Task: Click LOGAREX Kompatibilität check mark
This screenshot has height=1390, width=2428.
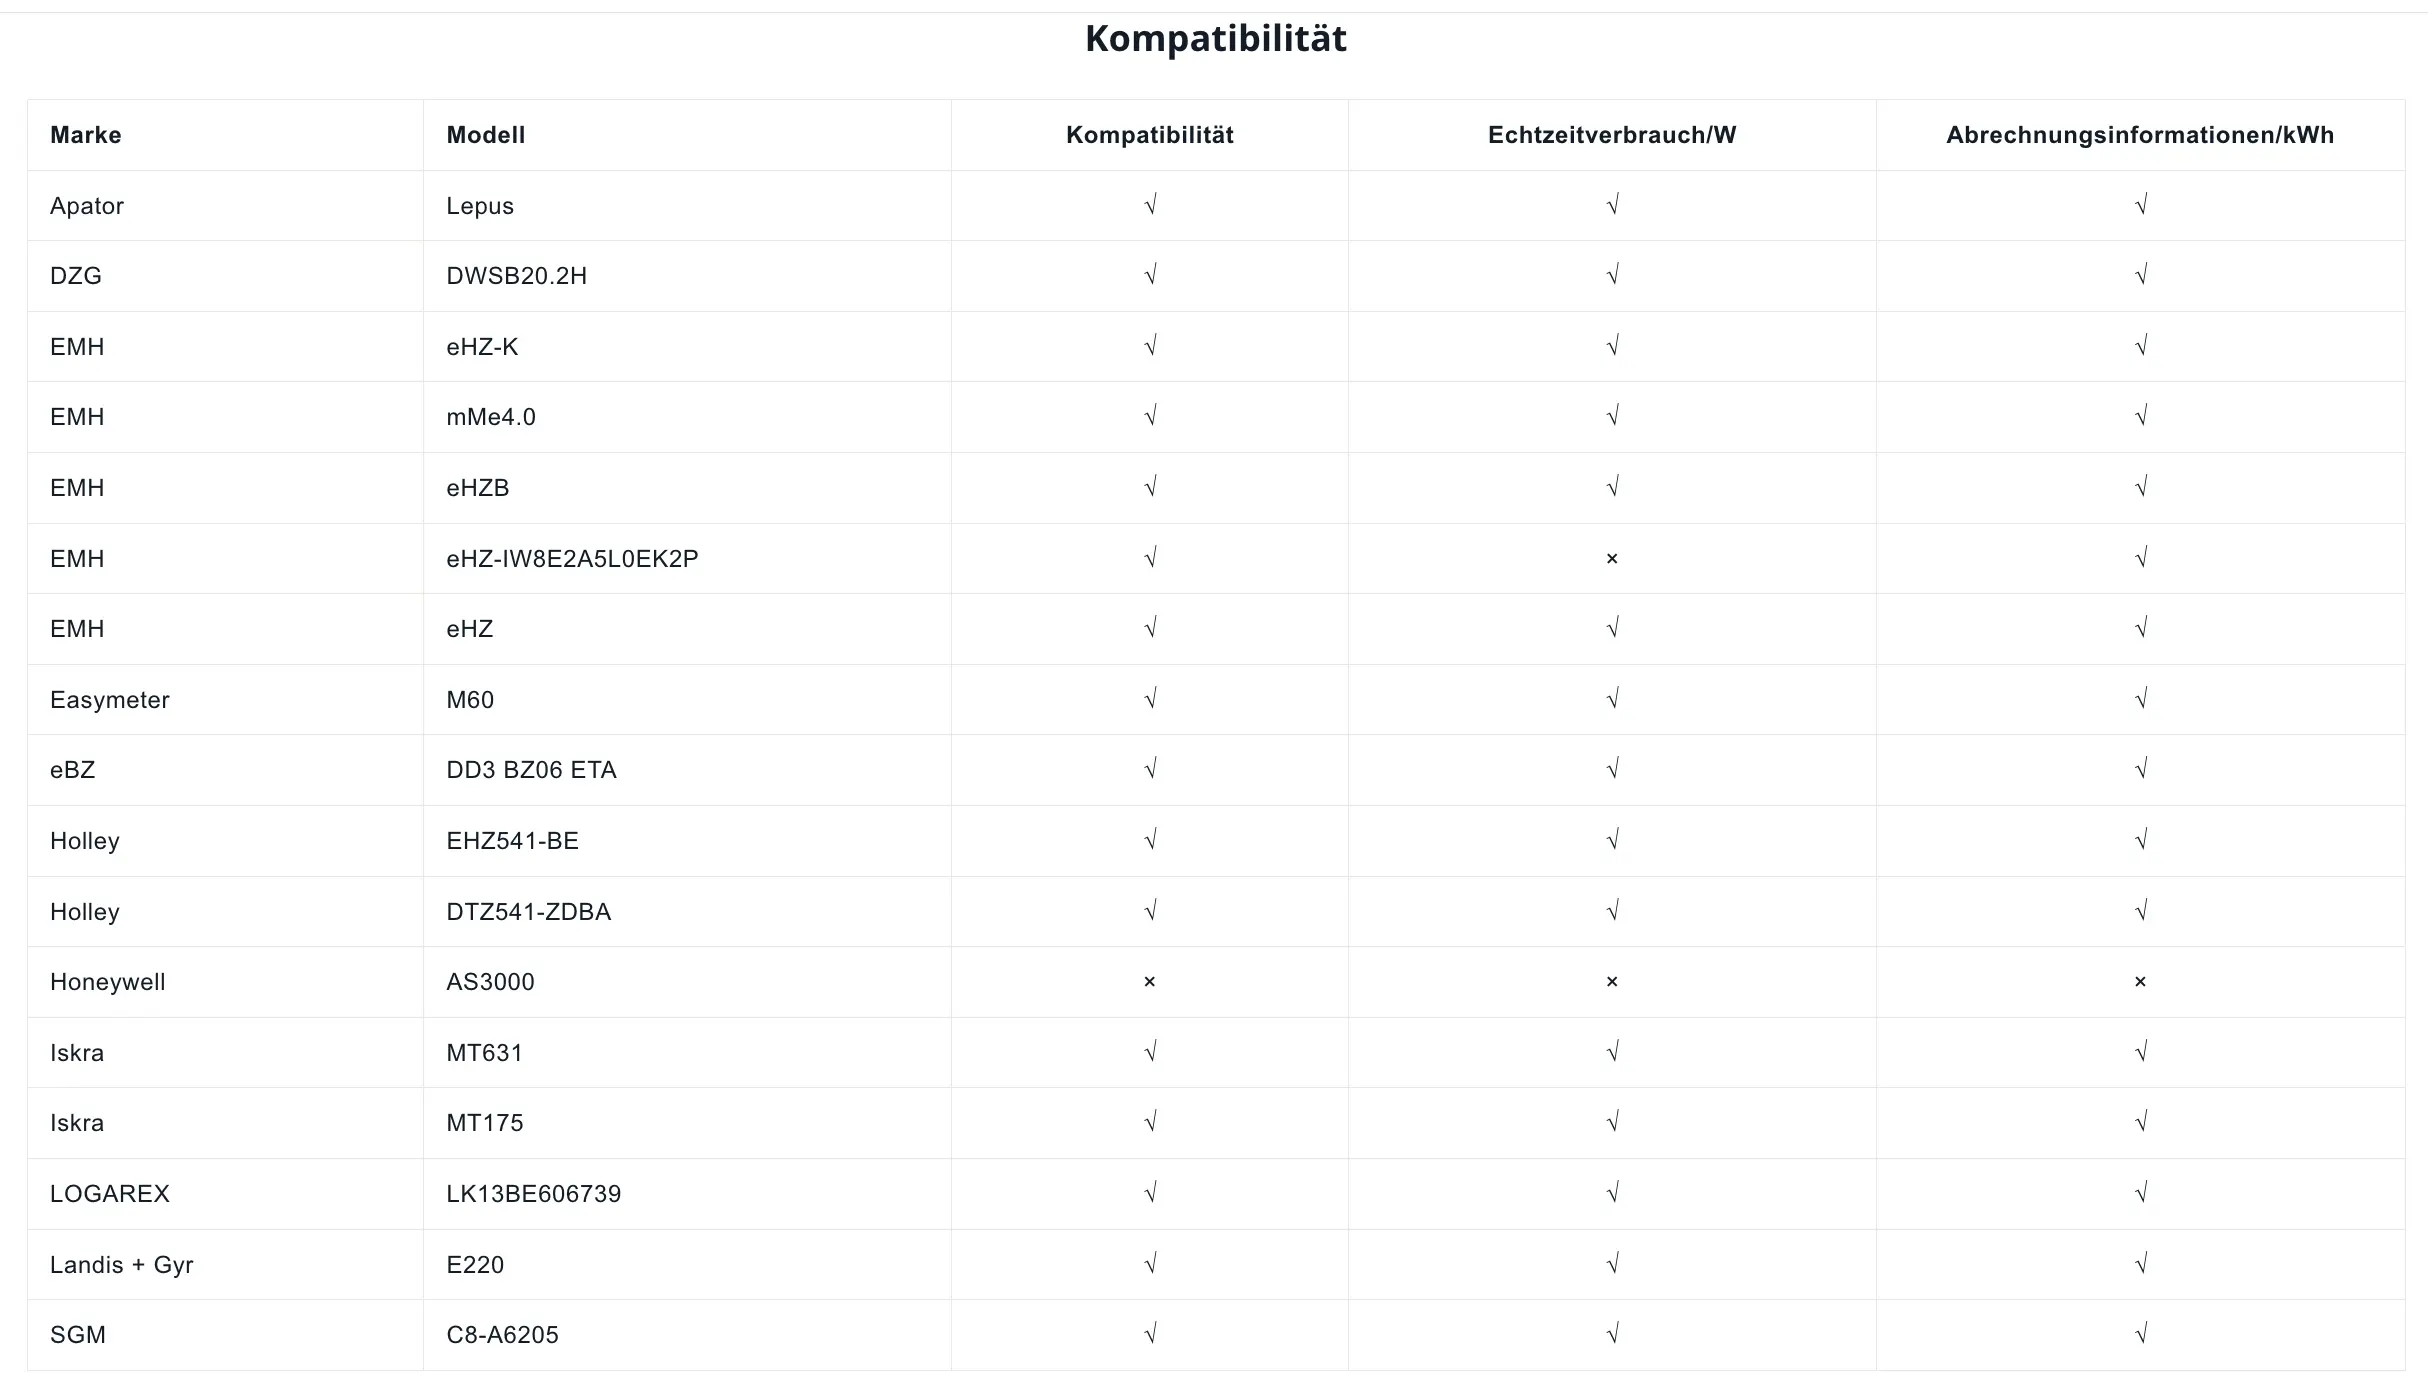Action: pyautogui.click(x=1150, y=1193)
